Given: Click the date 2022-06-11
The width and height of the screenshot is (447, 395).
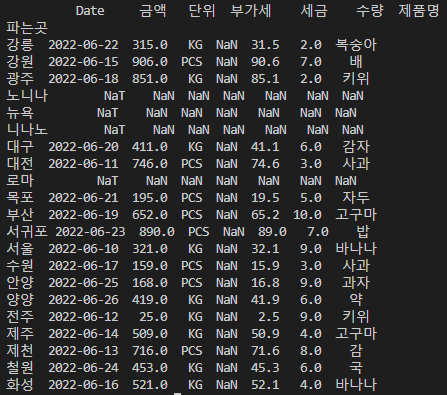Looking at the screenshot, I should (83, 164).
